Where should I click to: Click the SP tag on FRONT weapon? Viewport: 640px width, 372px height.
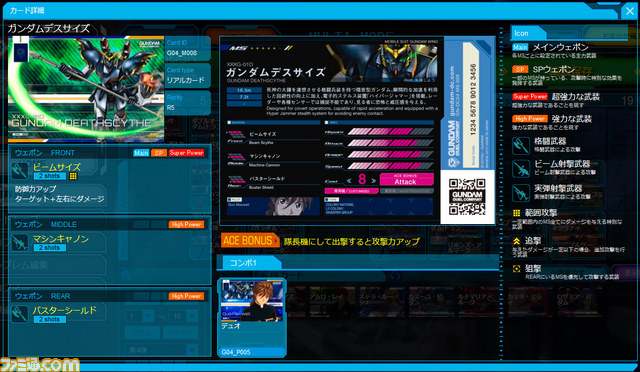(x=159, y=153)
